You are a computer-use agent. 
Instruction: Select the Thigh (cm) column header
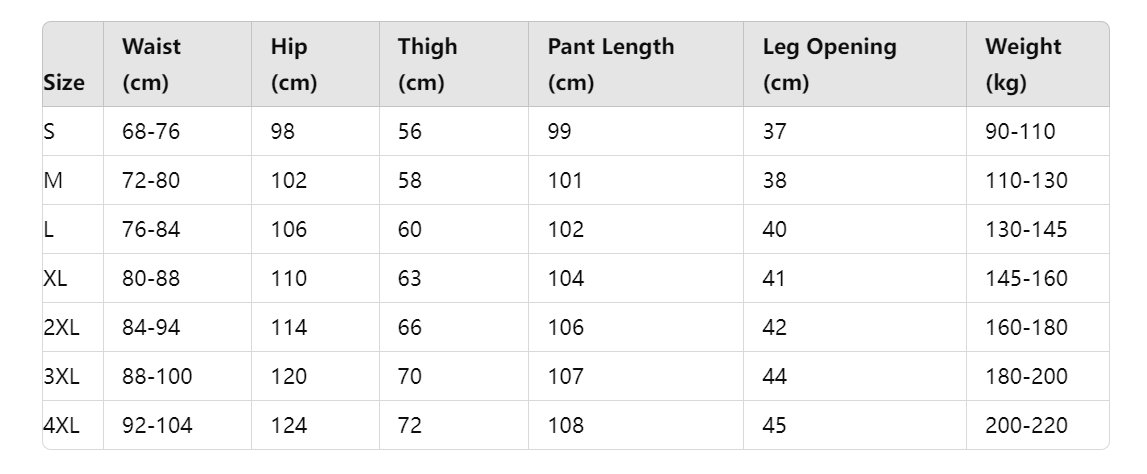point(428,64)
